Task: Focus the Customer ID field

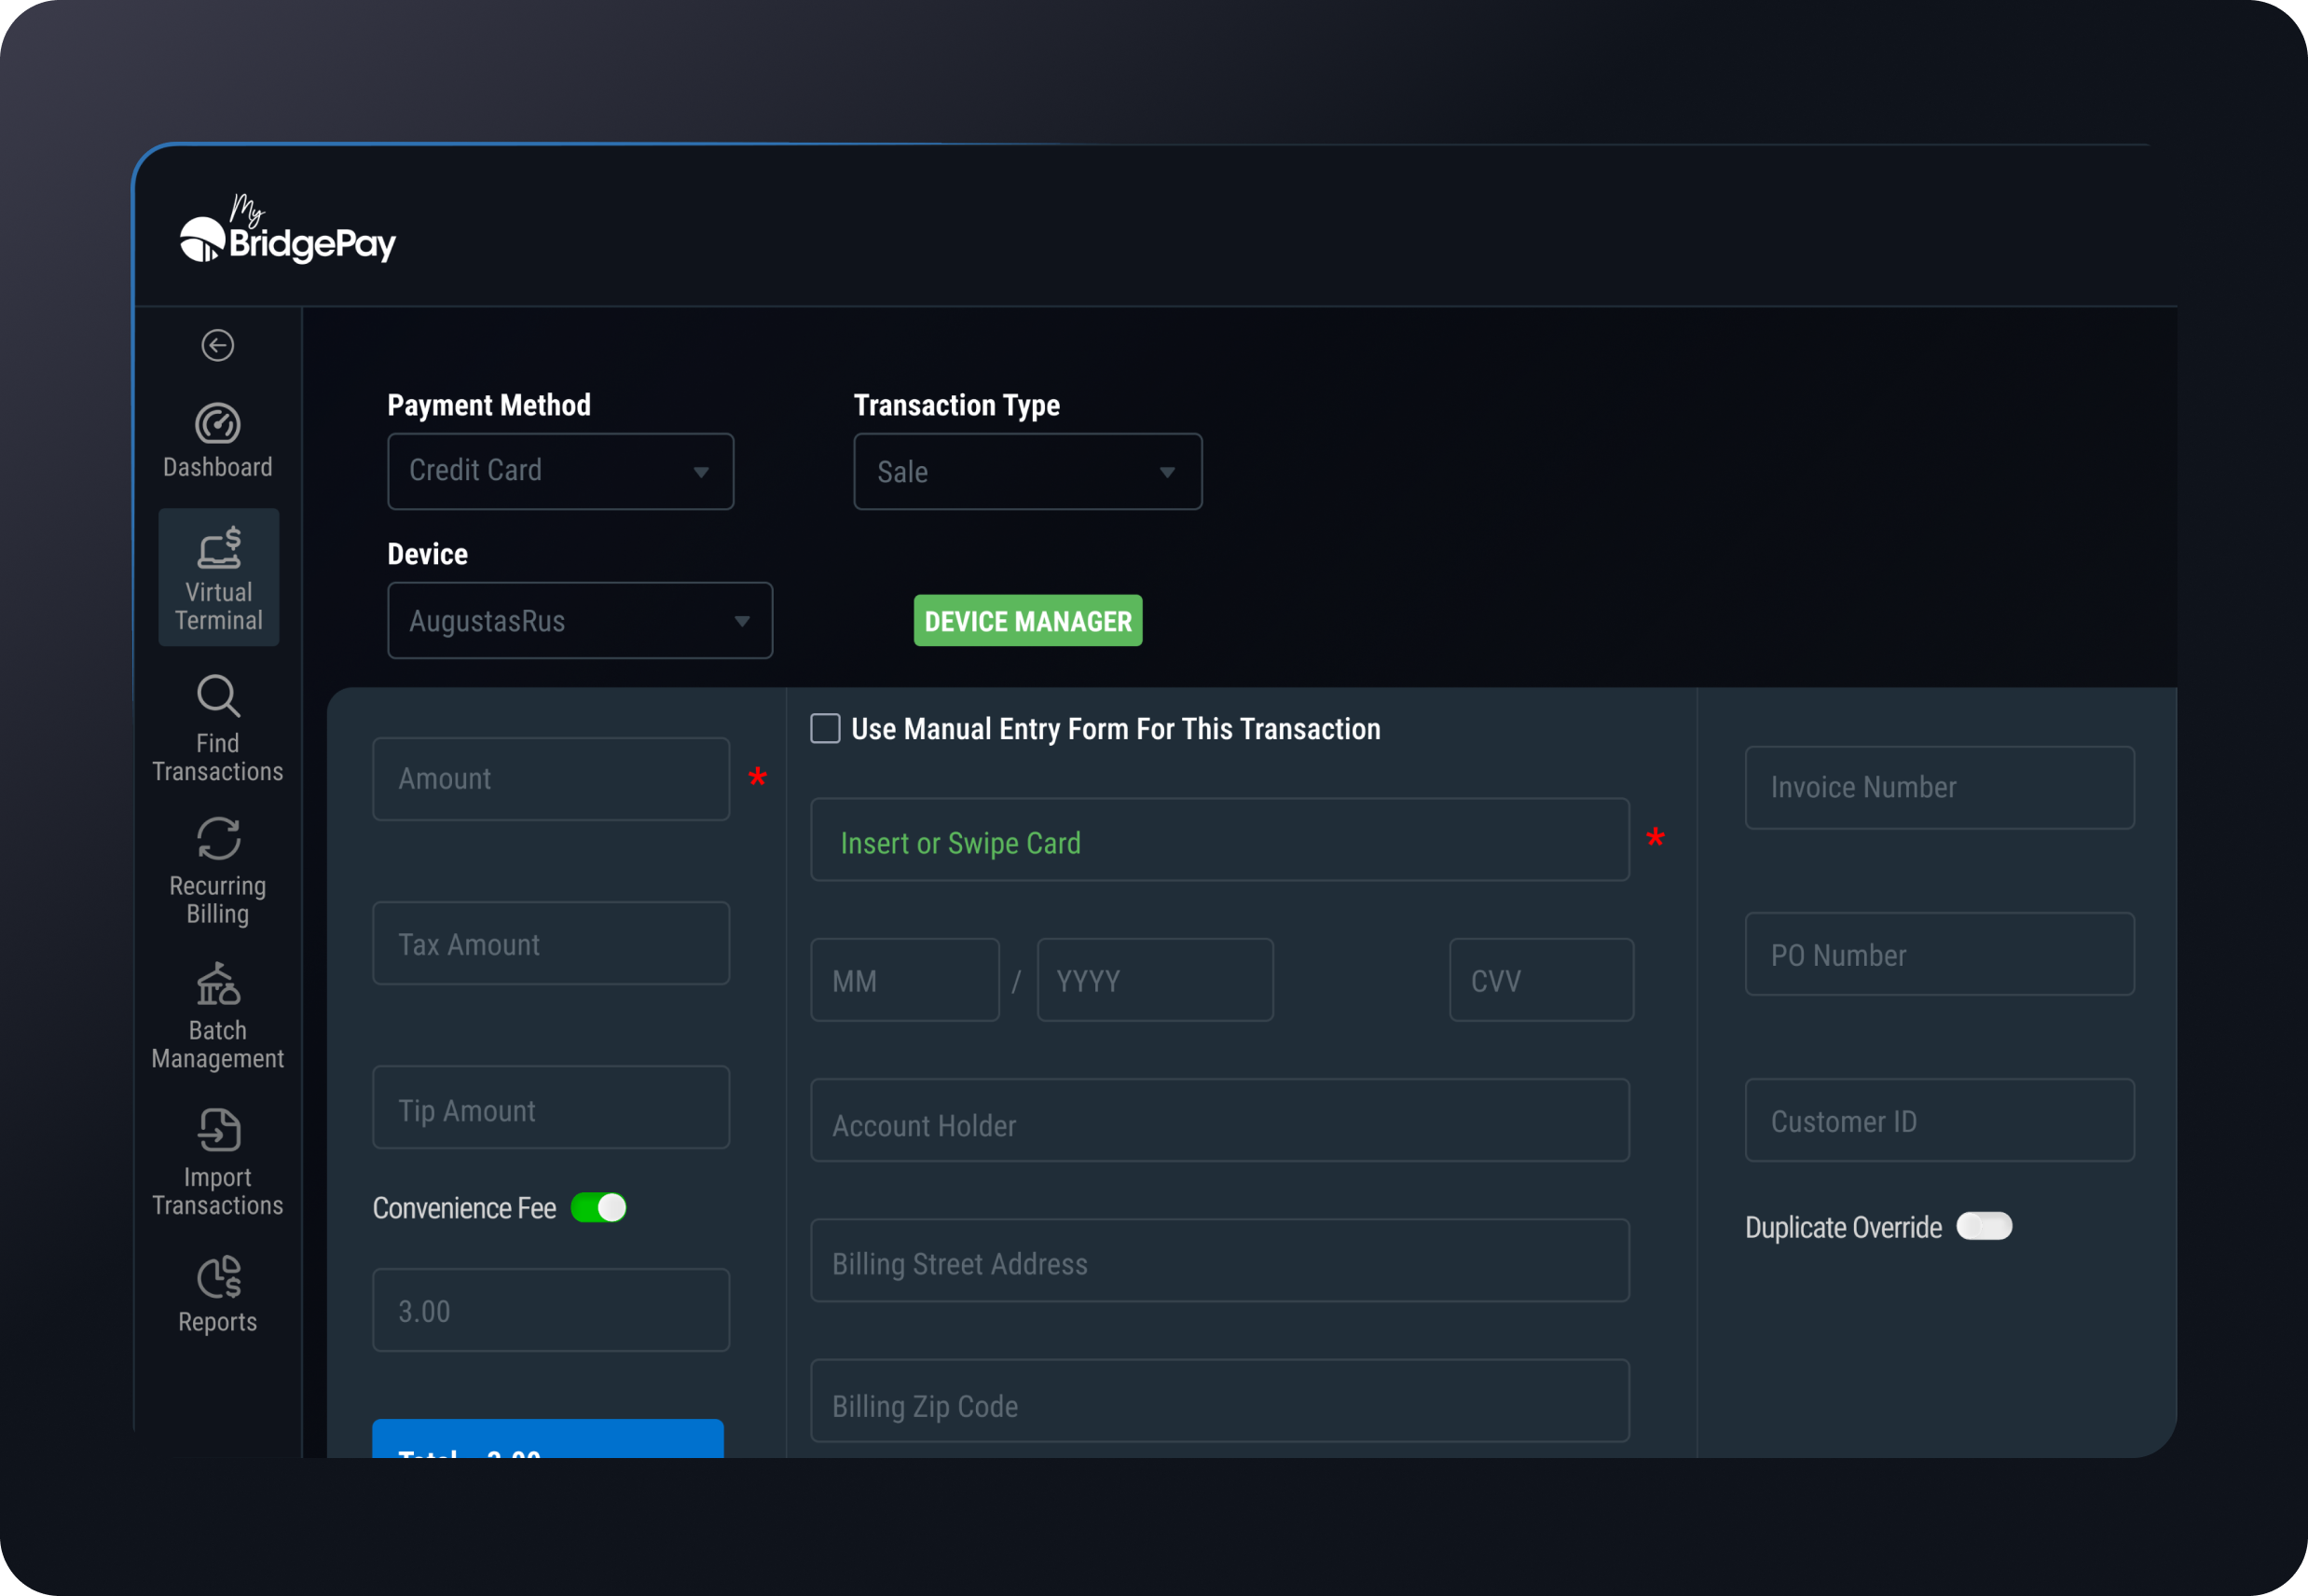Action: pos(1939,1120)
